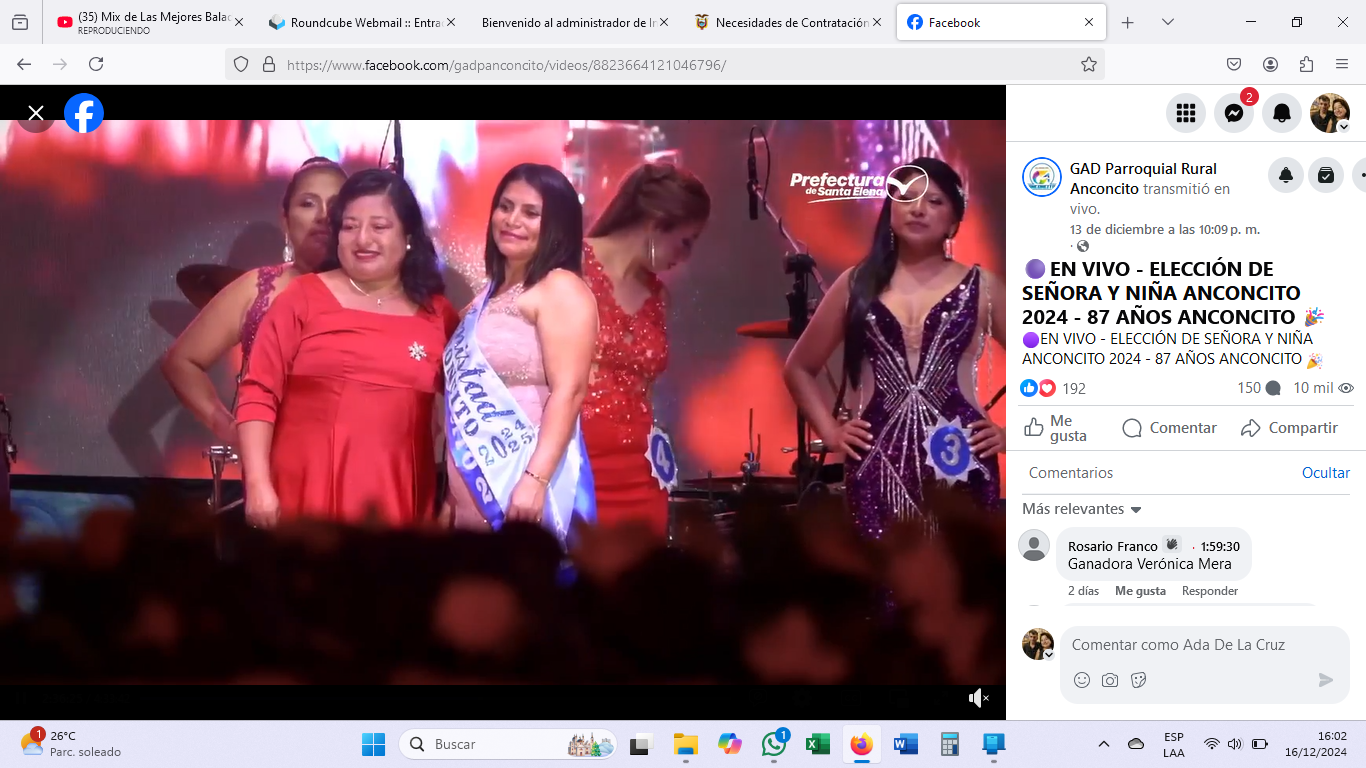
Task: Jump to timestamp 1:59:30 in comment
Action: (x=1220, y=547)
